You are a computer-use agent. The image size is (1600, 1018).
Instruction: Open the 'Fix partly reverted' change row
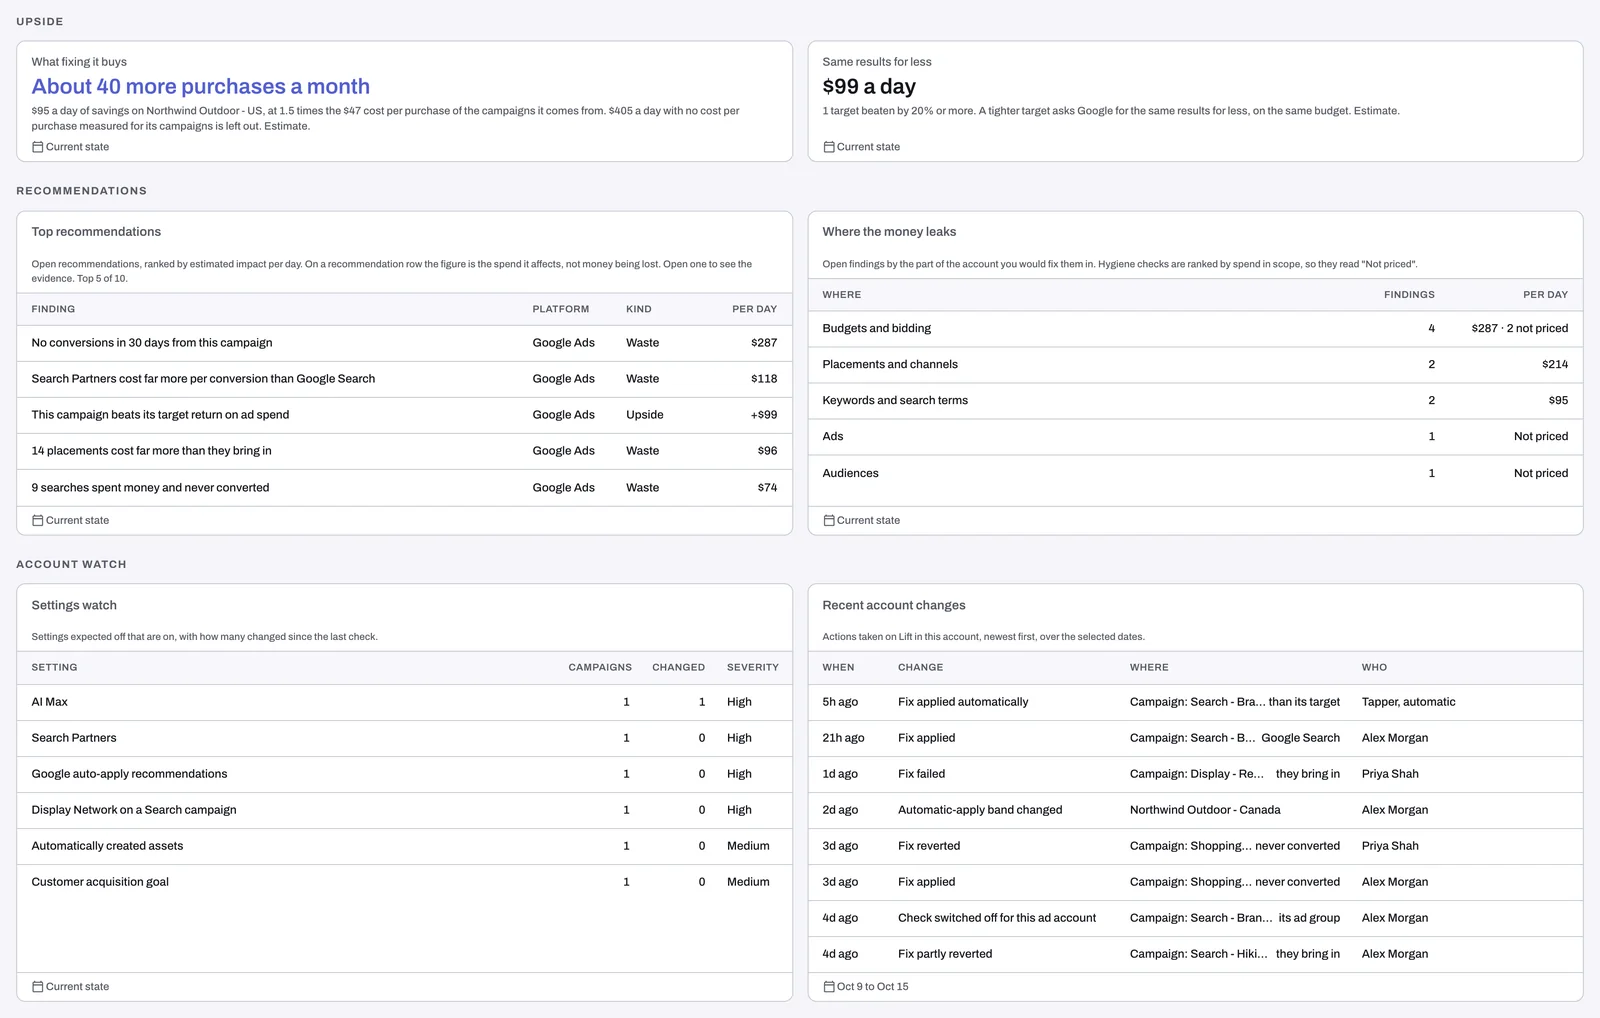pyautogui.click(x=1195, y=954)
